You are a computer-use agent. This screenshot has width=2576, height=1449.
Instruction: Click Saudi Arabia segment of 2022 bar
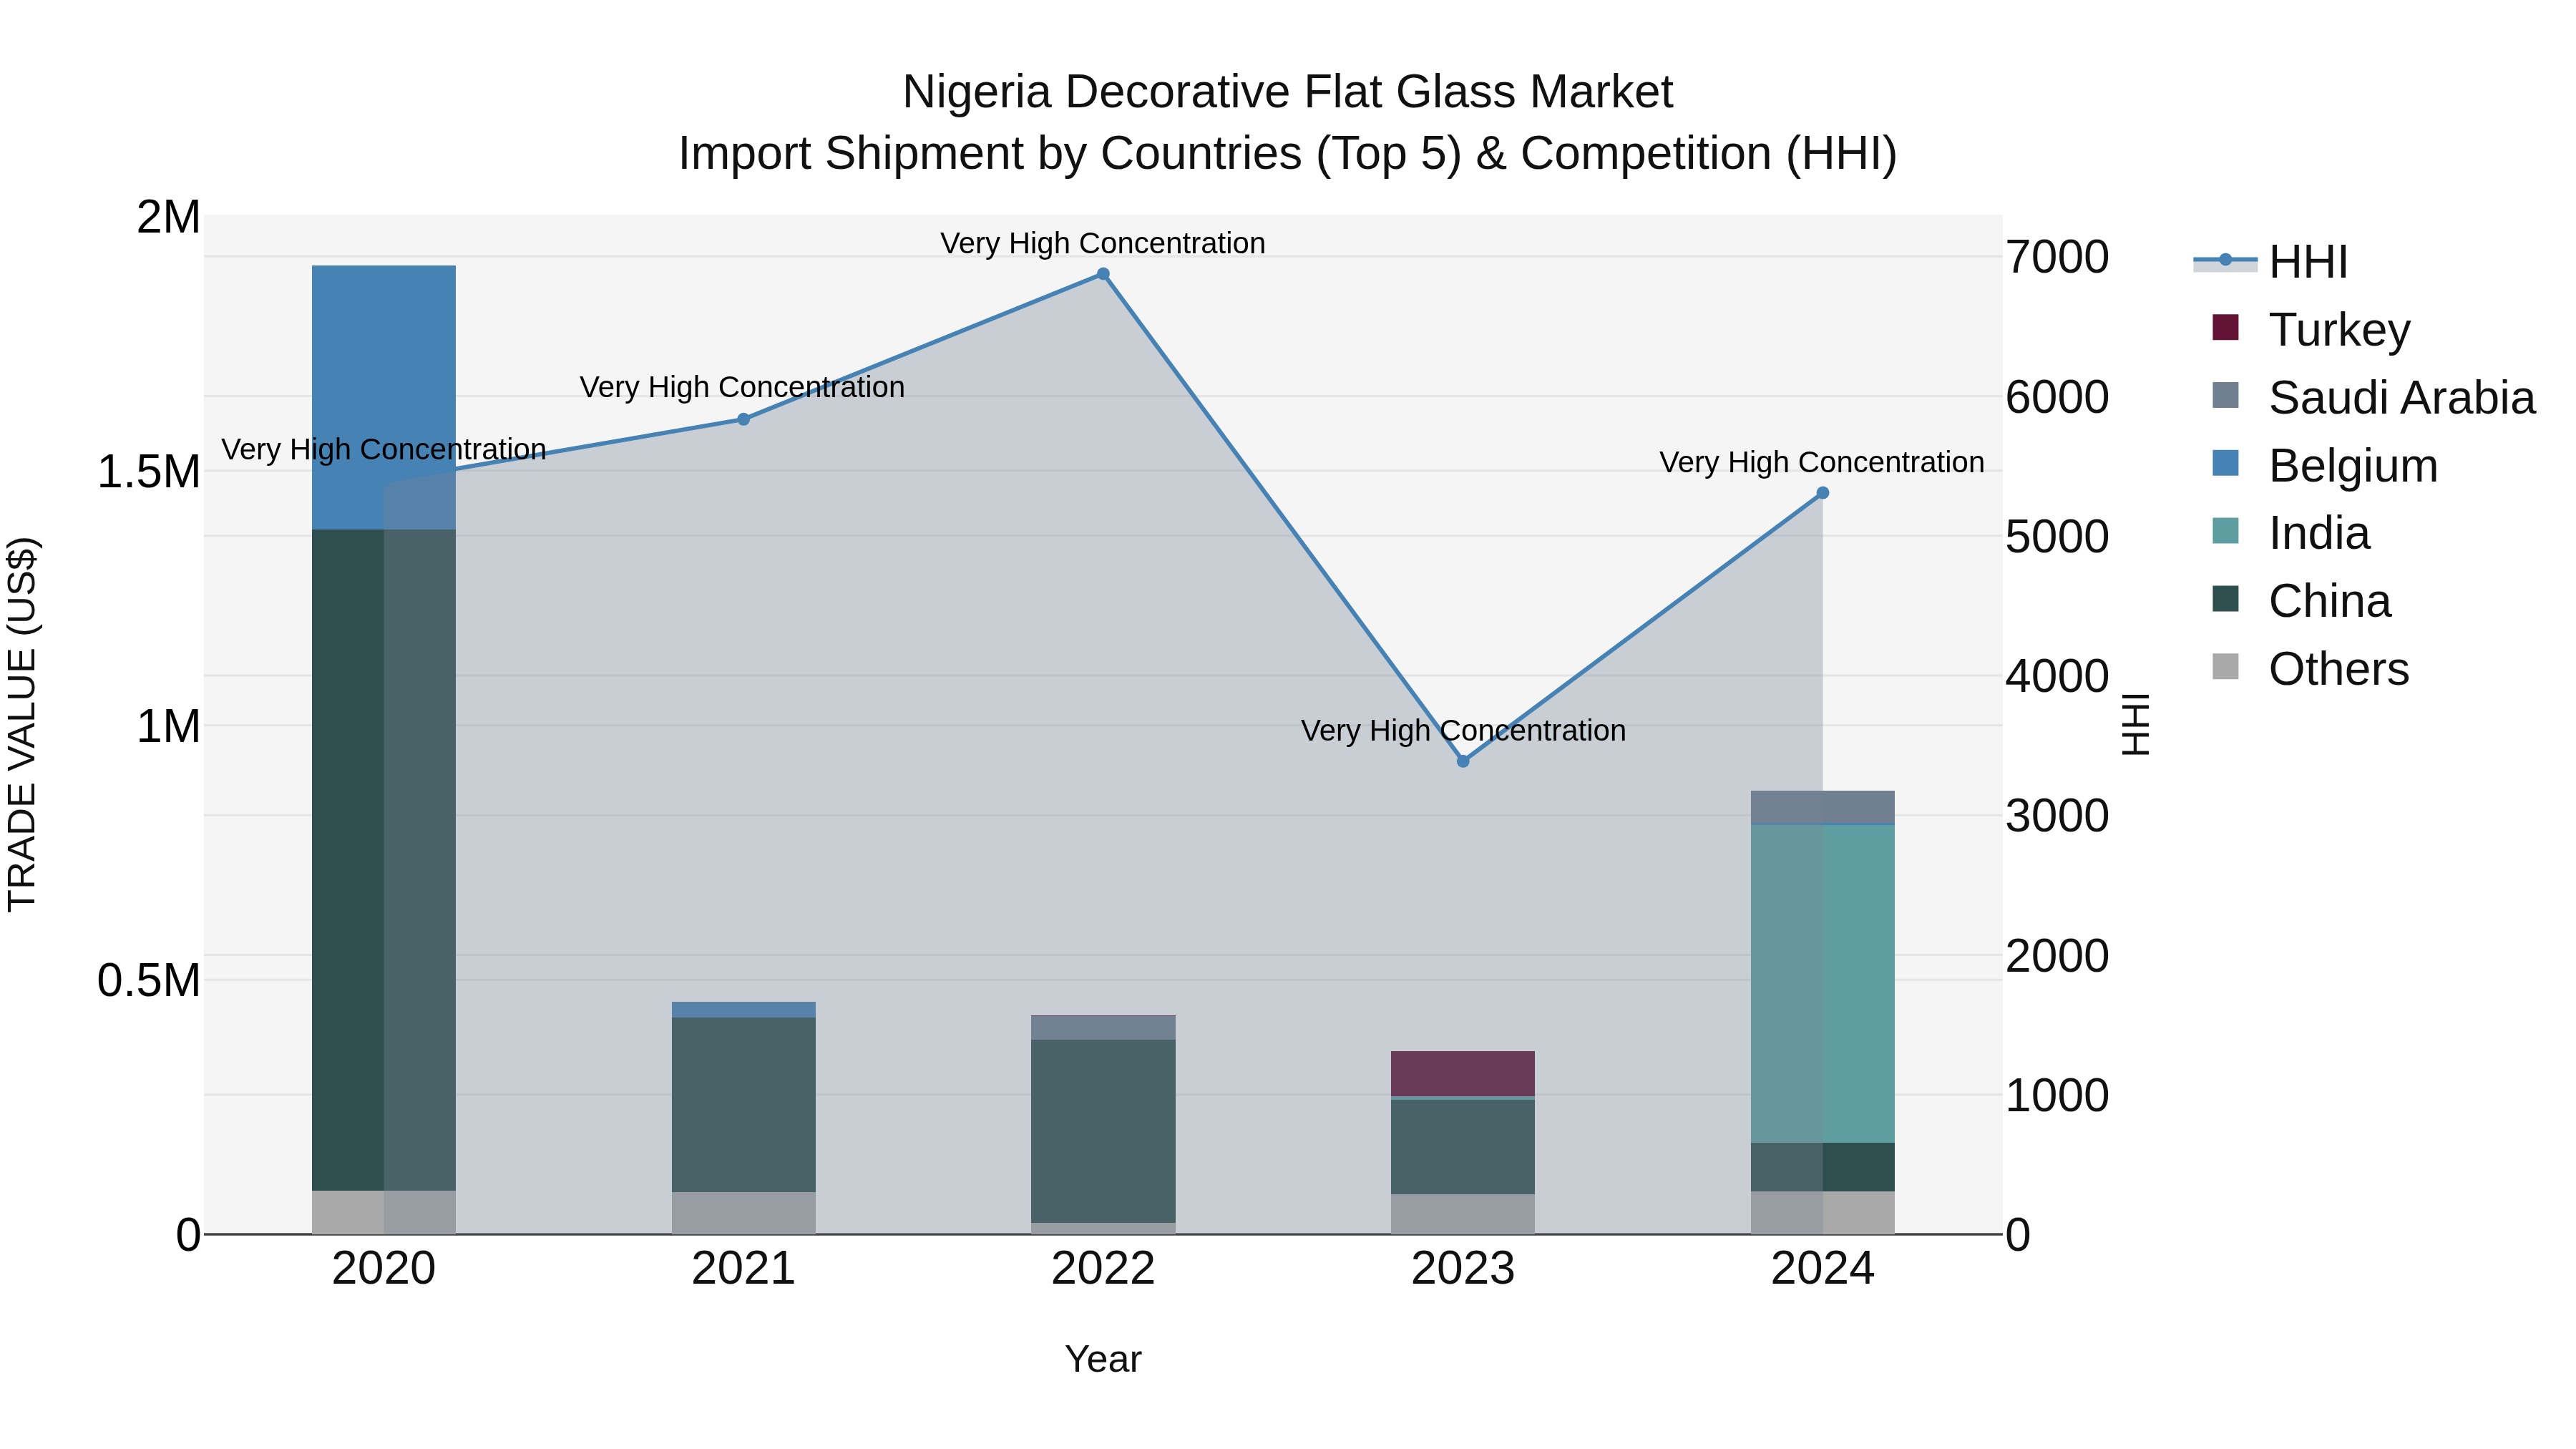(1103, 1028)
